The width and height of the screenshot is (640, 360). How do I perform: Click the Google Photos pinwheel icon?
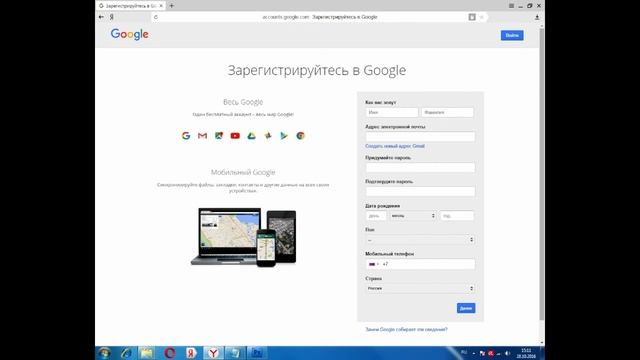tap(268, 136)
